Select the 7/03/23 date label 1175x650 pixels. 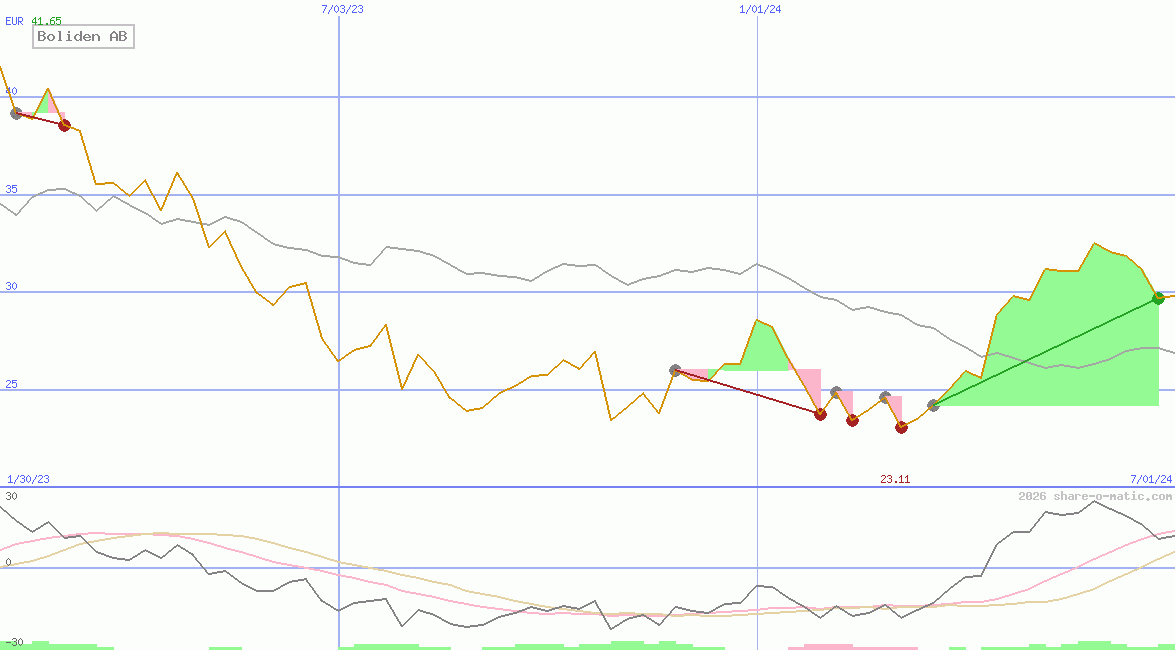click(x=342, y=8)
